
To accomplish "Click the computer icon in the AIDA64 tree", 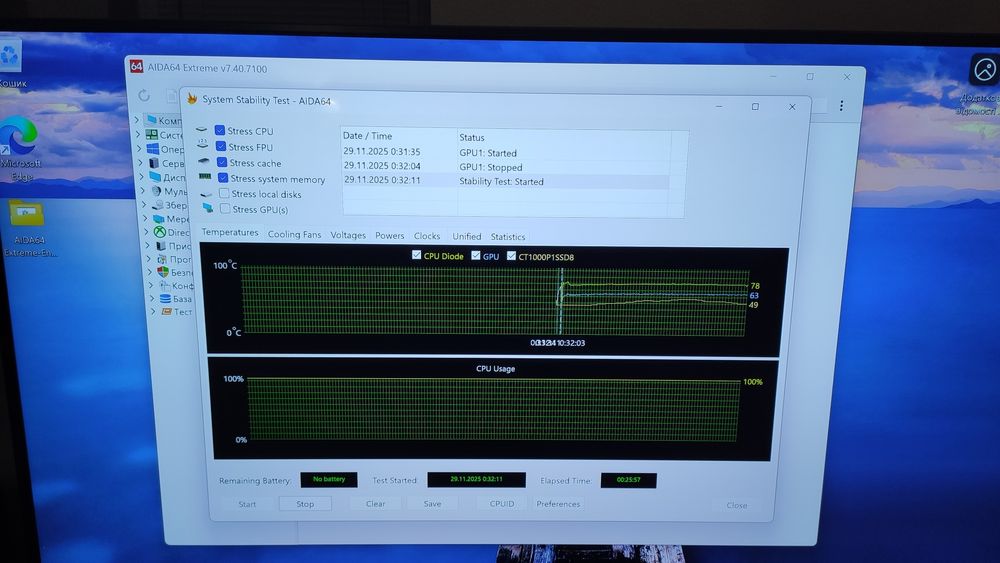I will [151, 119].
